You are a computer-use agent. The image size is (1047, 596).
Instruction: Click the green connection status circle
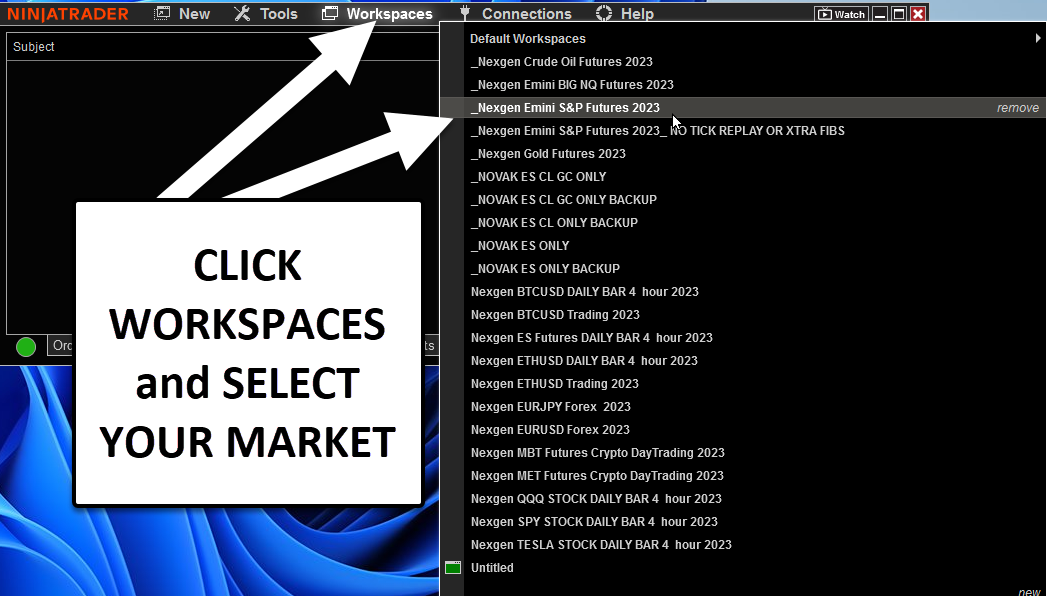[x=26, y=347]
